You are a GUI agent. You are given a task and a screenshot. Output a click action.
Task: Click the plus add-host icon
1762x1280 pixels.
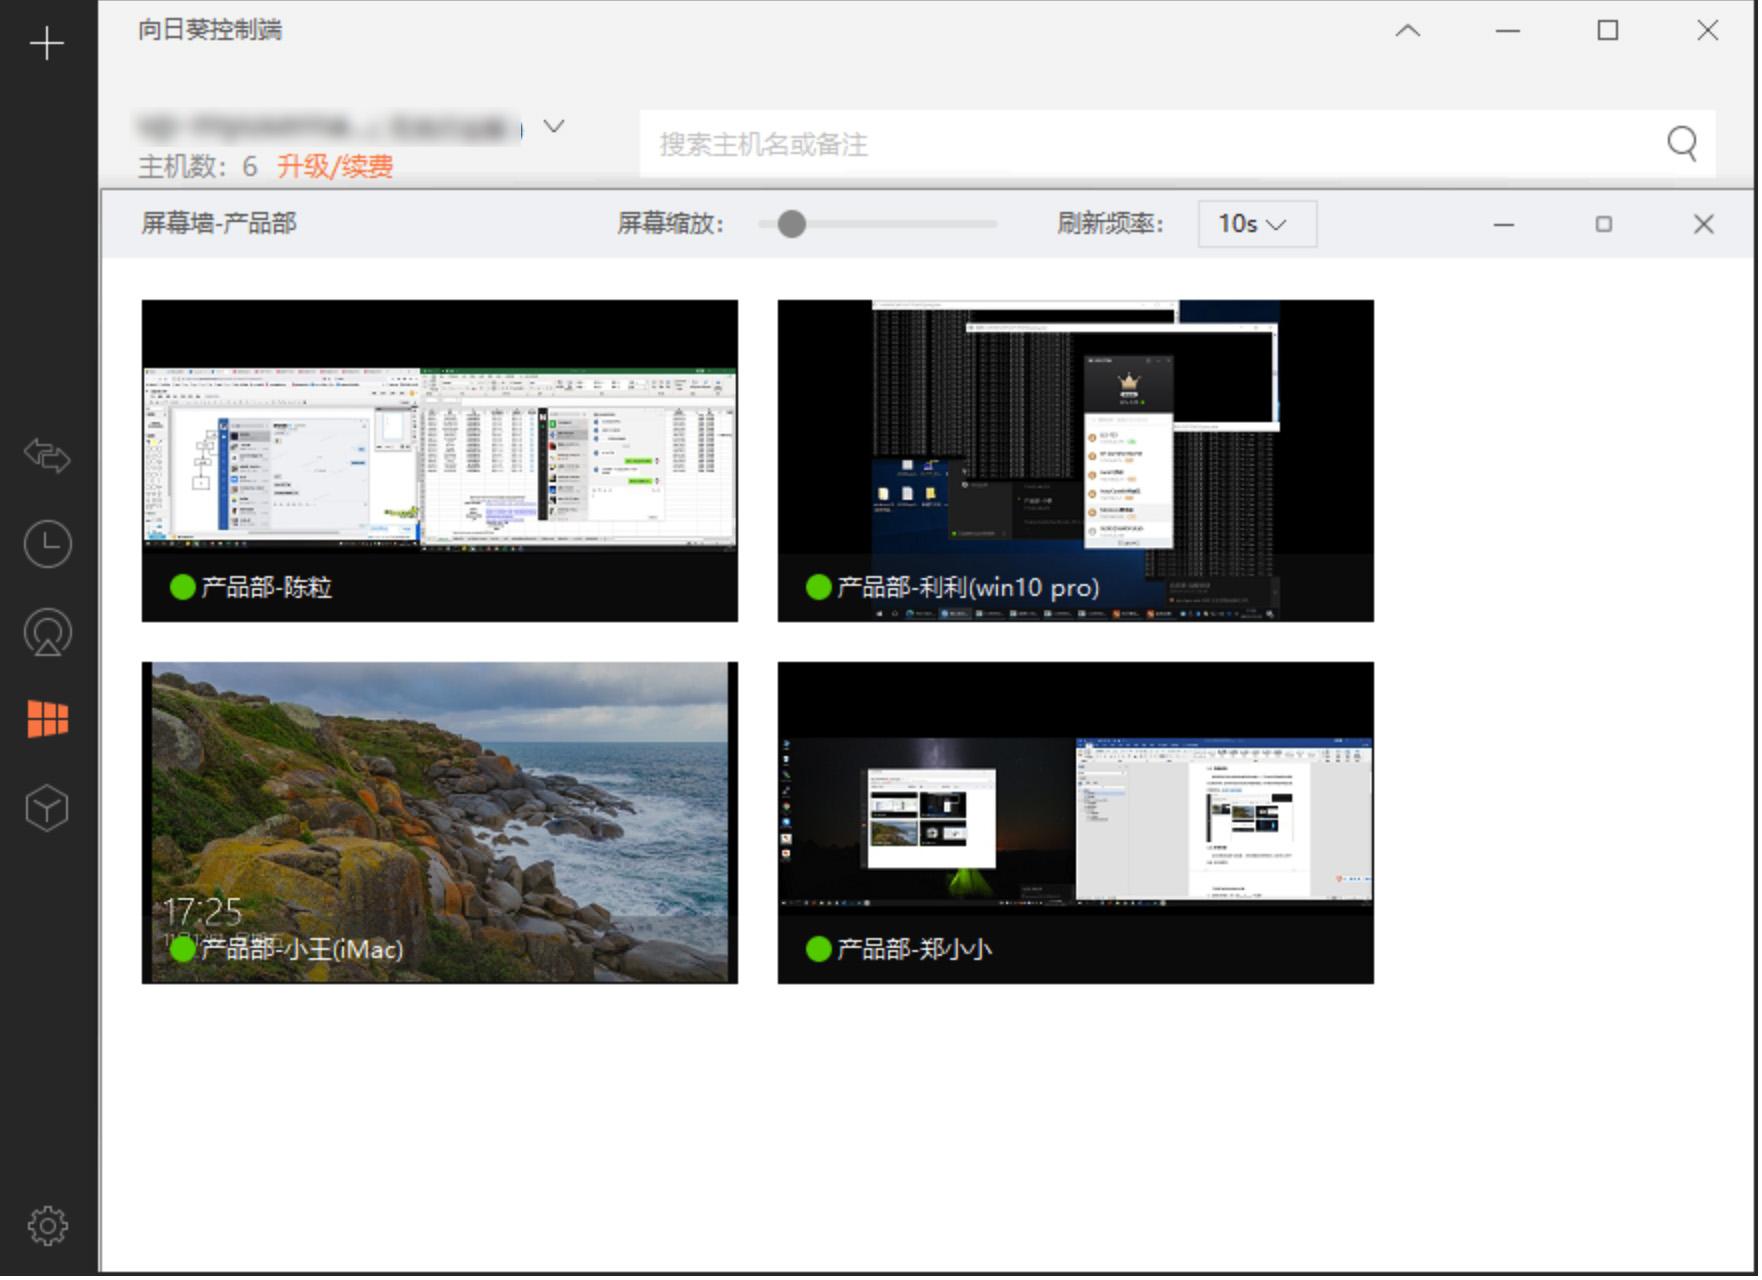(47, 44)
